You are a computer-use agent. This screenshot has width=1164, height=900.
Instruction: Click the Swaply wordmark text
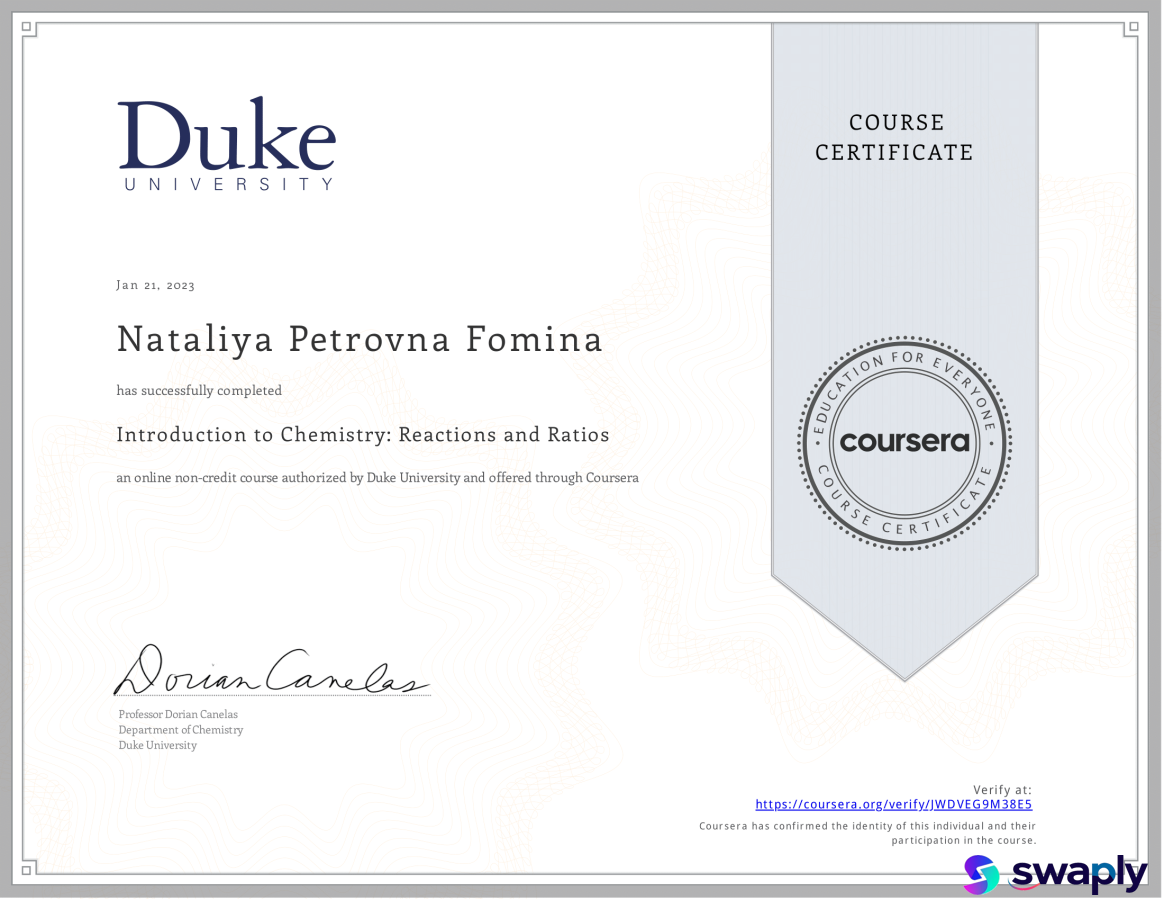pyautogui.click(x=1077, y=875)
